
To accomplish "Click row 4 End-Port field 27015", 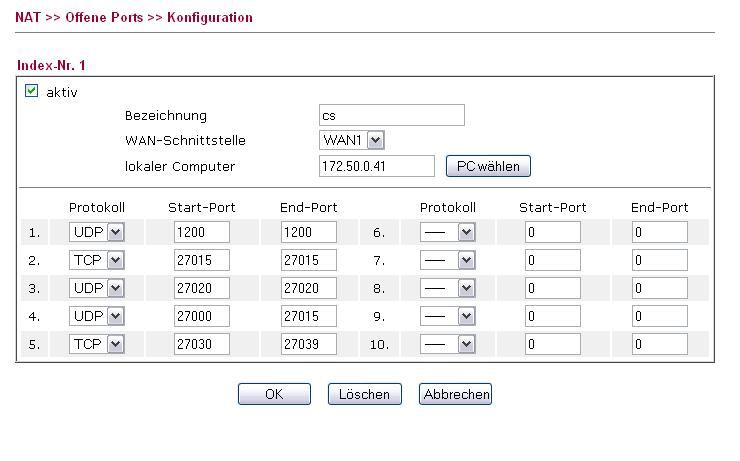I will [309, 316].
